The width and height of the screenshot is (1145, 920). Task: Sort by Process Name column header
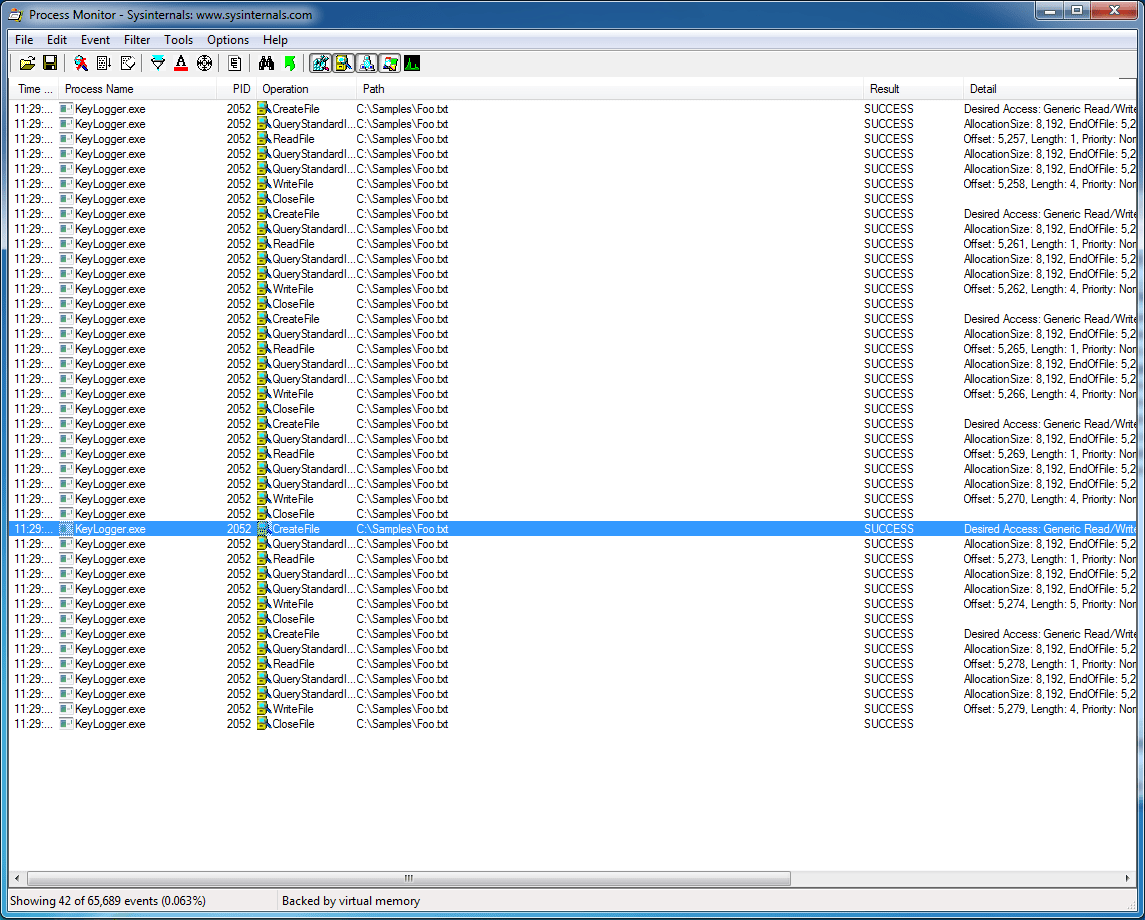click(x=137, y=88)
